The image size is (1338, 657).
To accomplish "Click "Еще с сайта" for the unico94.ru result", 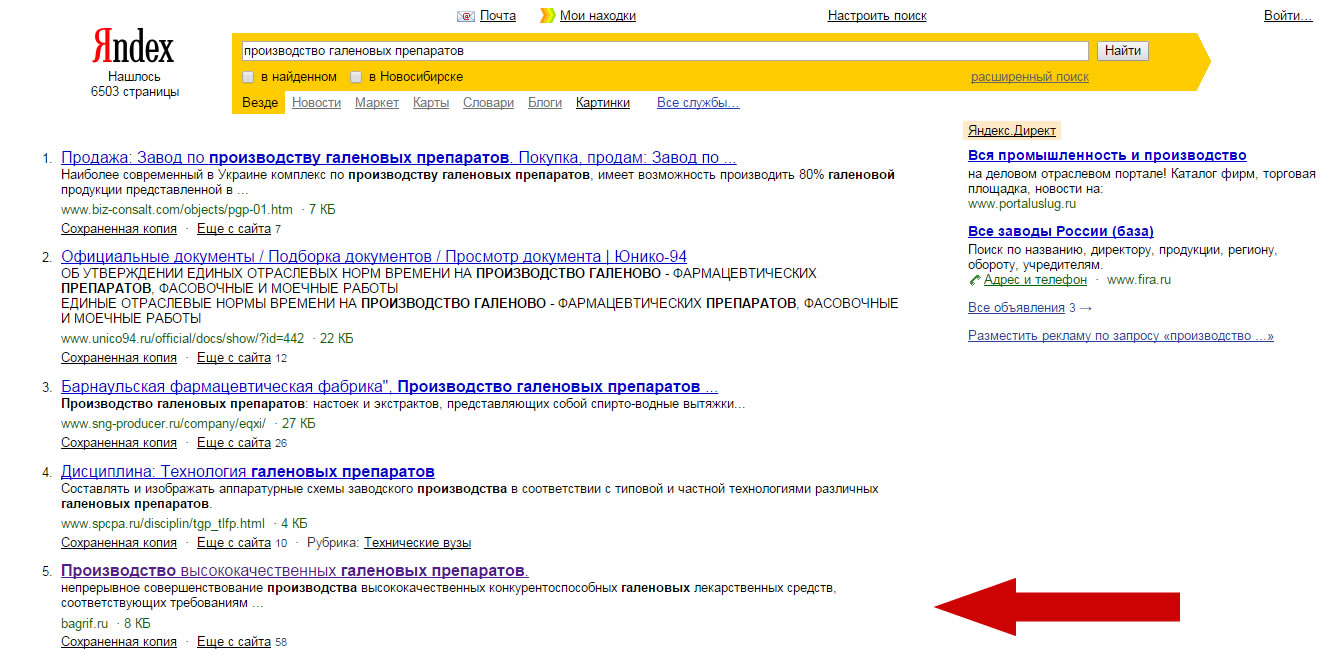I will click(x=234, y=358).
